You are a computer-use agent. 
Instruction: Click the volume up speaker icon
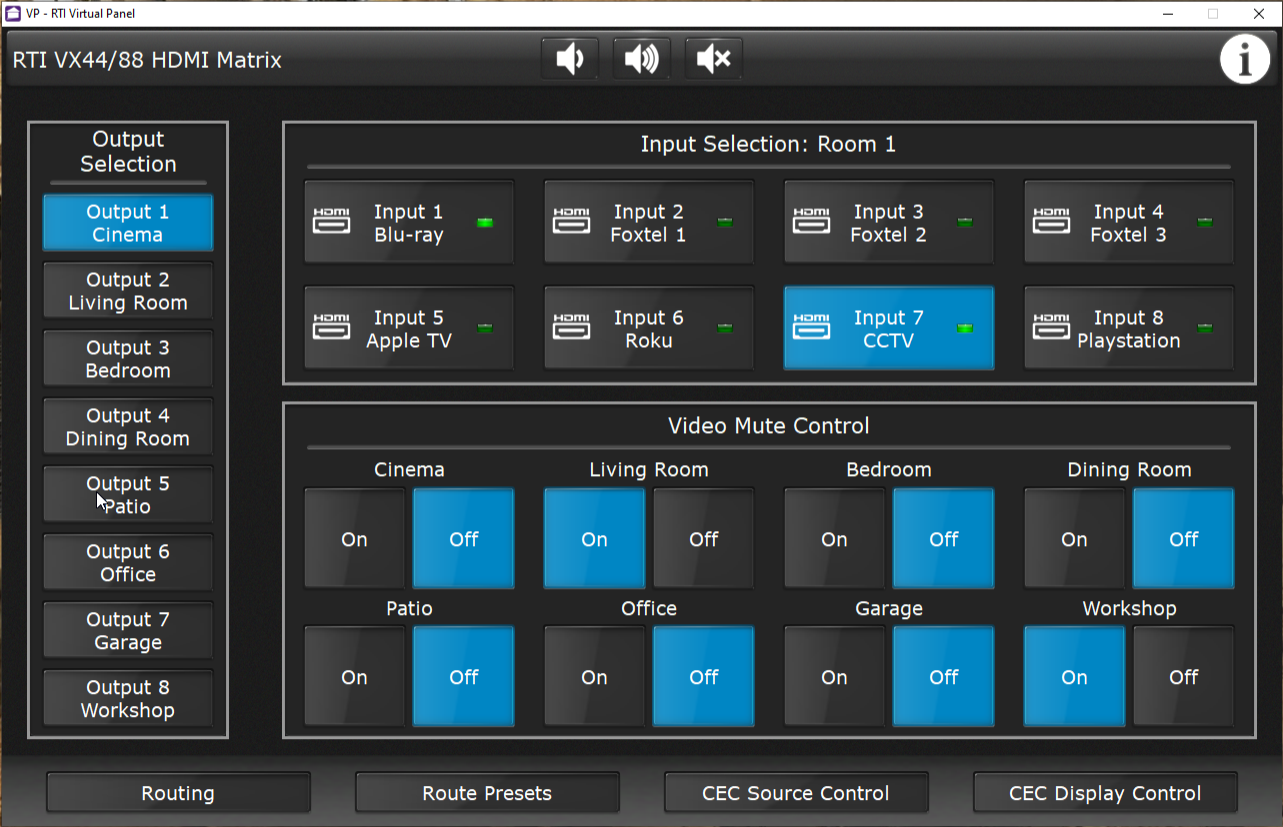pyautogui.click(x=642, y=59)
